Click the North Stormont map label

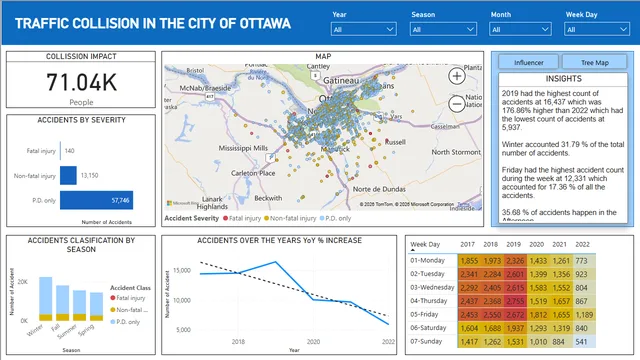[x=456, y=152]
